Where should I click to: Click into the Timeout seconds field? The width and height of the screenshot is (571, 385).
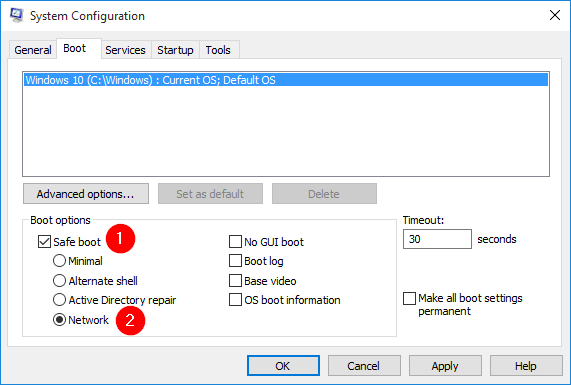pos(437,239)
